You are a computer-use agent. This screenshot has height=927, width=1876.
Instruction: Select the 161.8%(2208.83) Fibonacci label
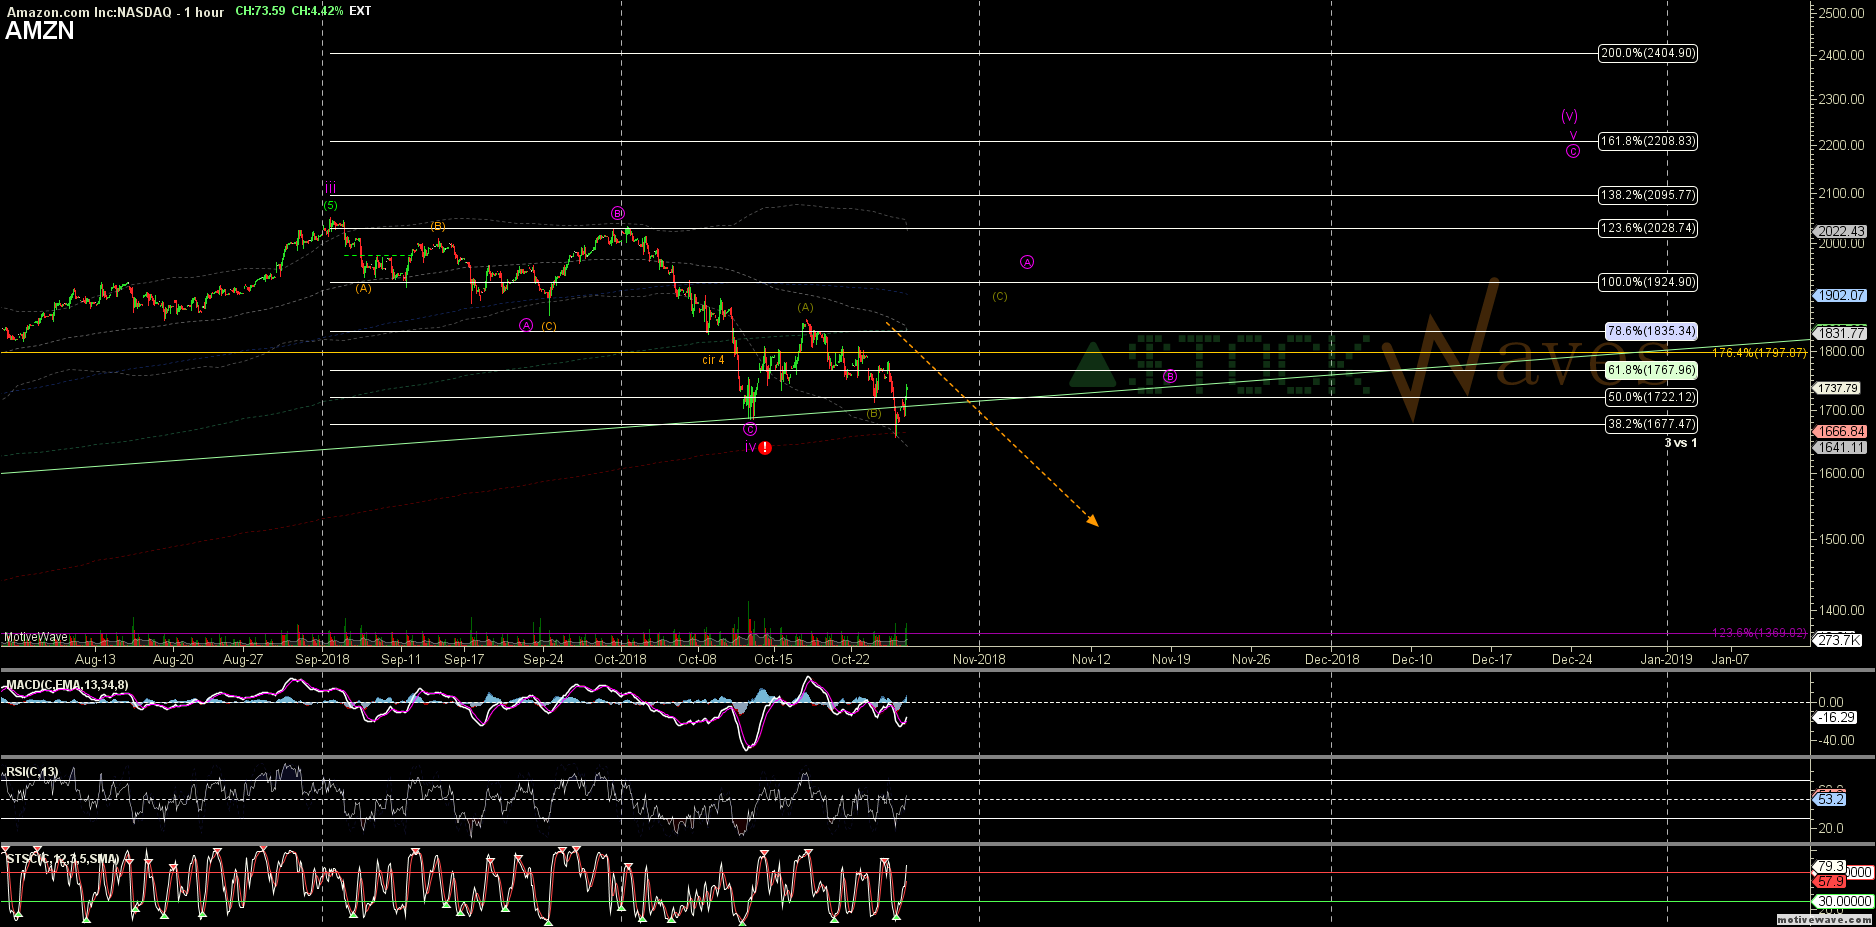[x=1648, y=141]
